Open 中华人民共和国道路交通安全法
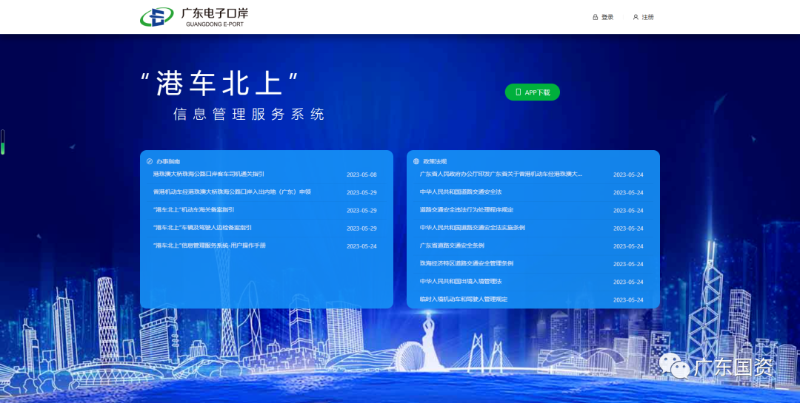Viewport: 800px width, 403px height. point(461,192)
